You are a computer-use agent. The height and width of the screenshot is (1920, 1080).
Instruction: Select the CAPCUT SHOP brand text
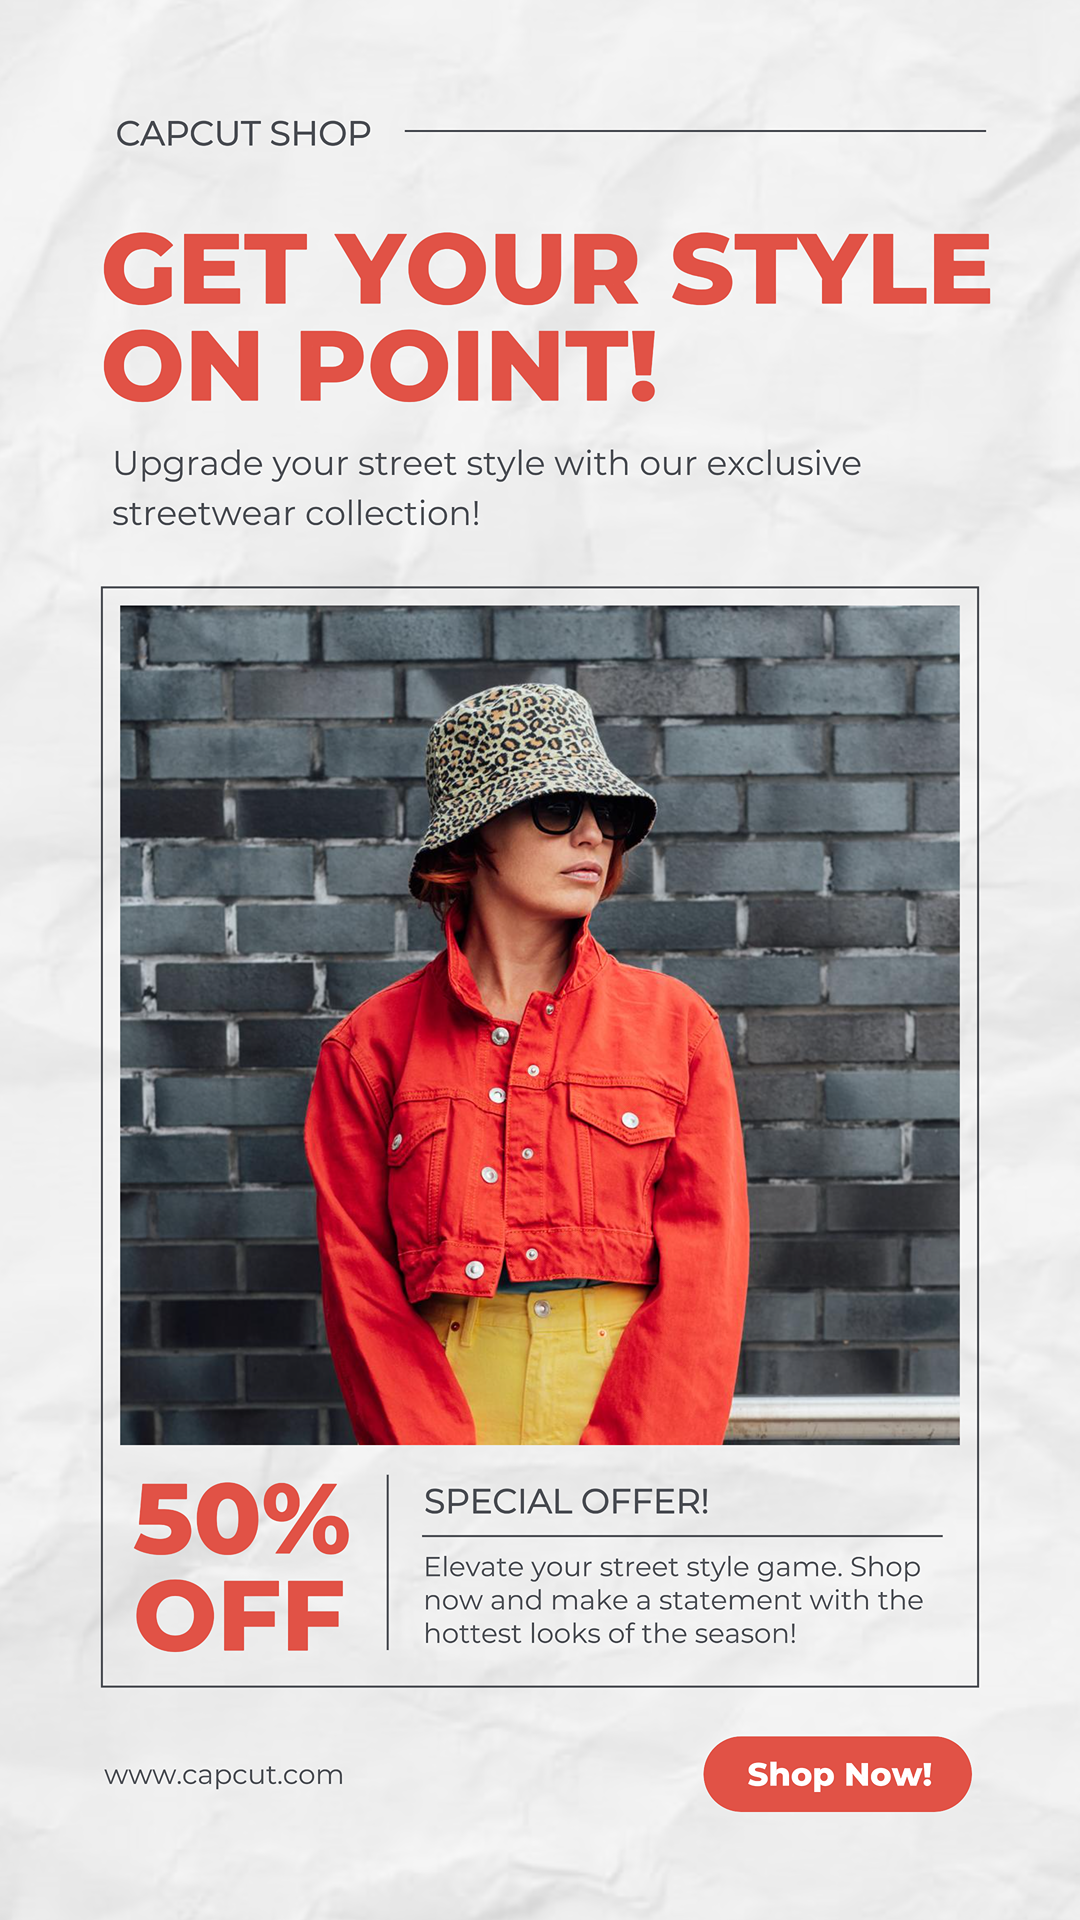point(243,133)
